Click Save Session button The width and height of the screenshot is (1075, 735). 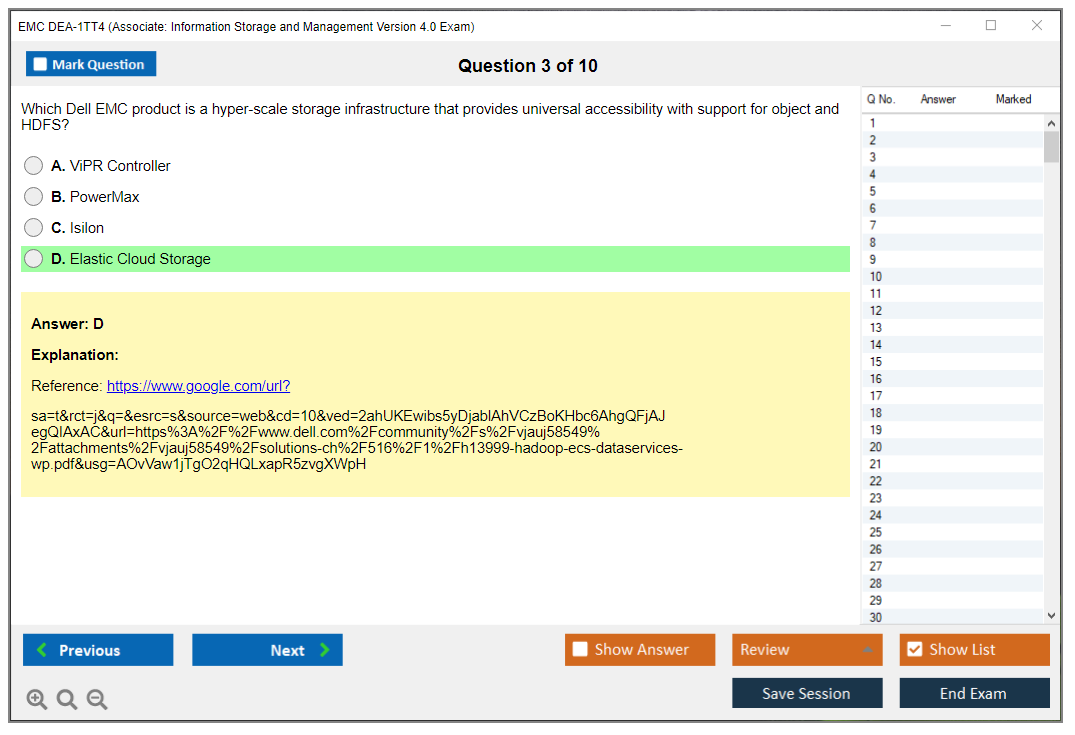coord(806,693)
